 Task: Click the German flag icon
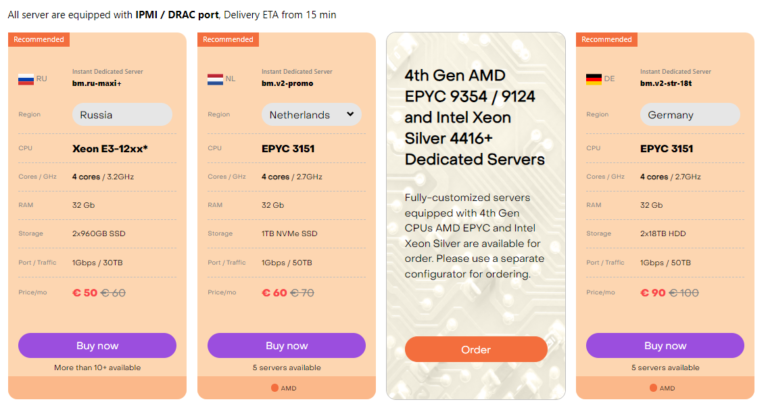tap(594, 78)
